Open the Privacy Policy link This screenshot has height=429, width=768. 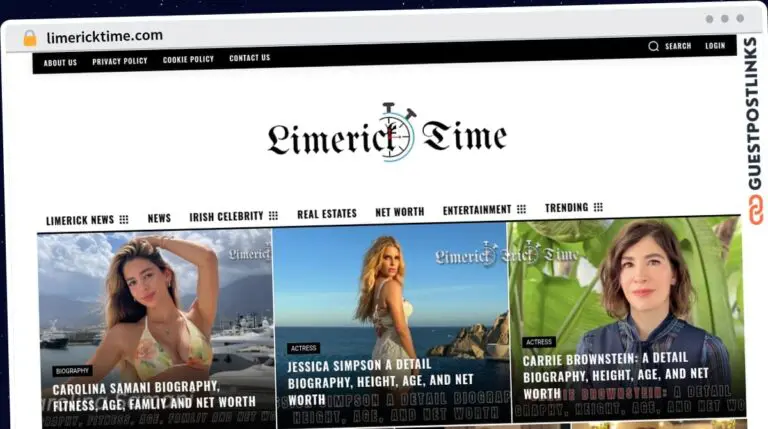[120, 61]
